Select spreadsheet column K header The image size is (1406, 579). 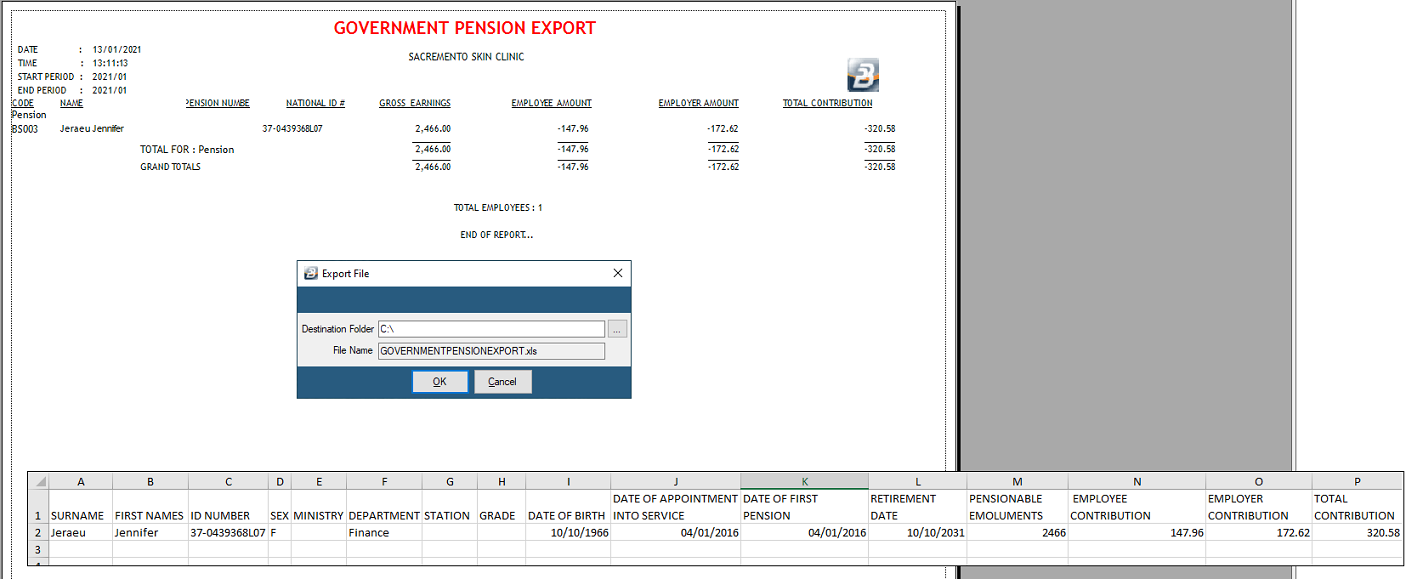pos(804,481)
